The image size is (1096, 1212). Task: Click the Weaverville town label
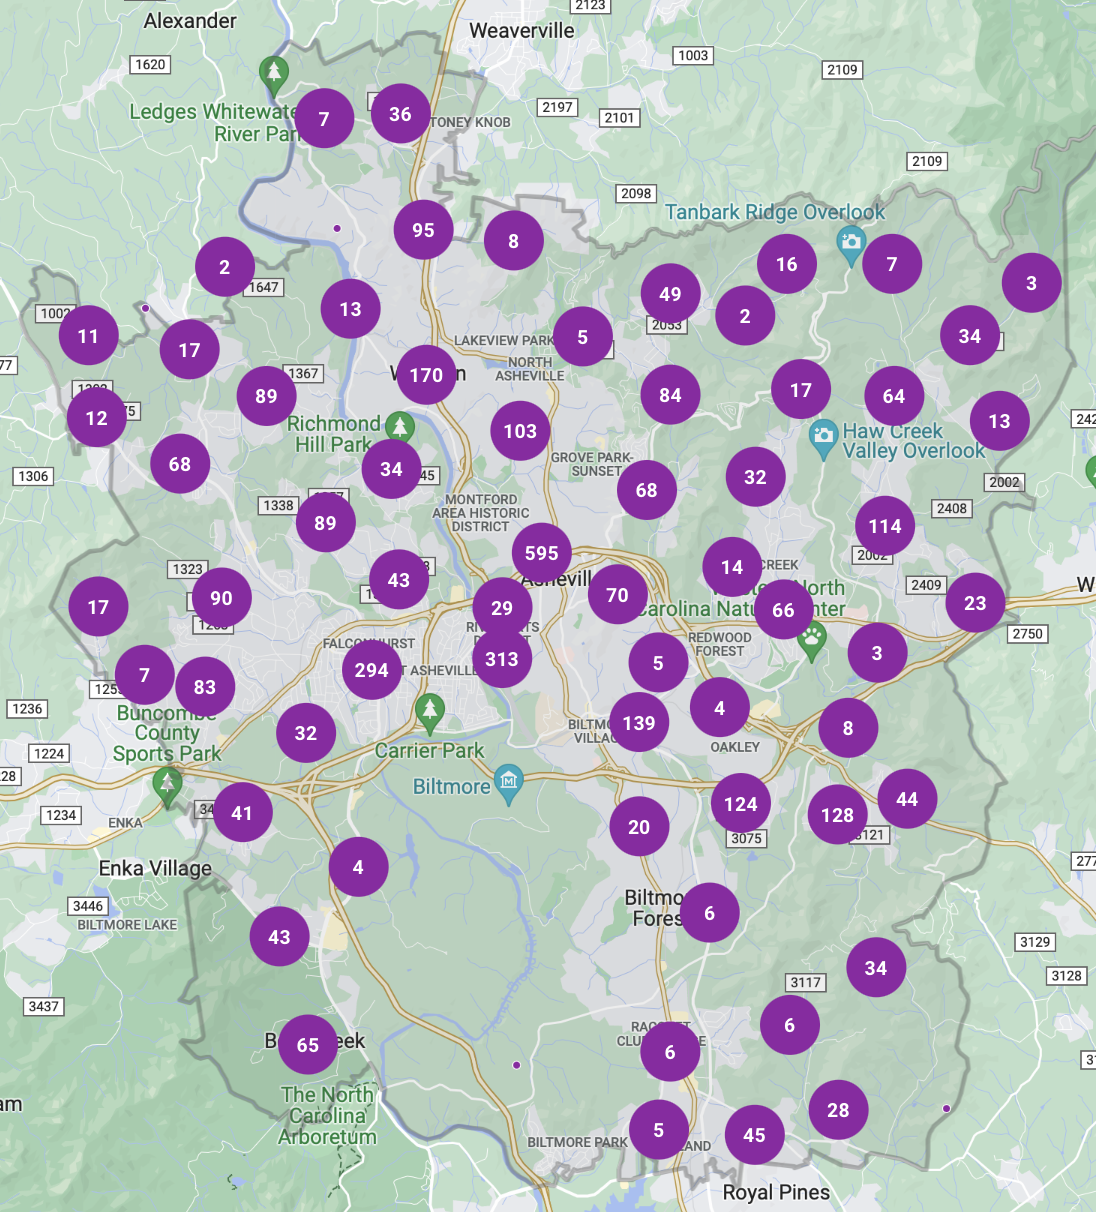tap(522, 31)
